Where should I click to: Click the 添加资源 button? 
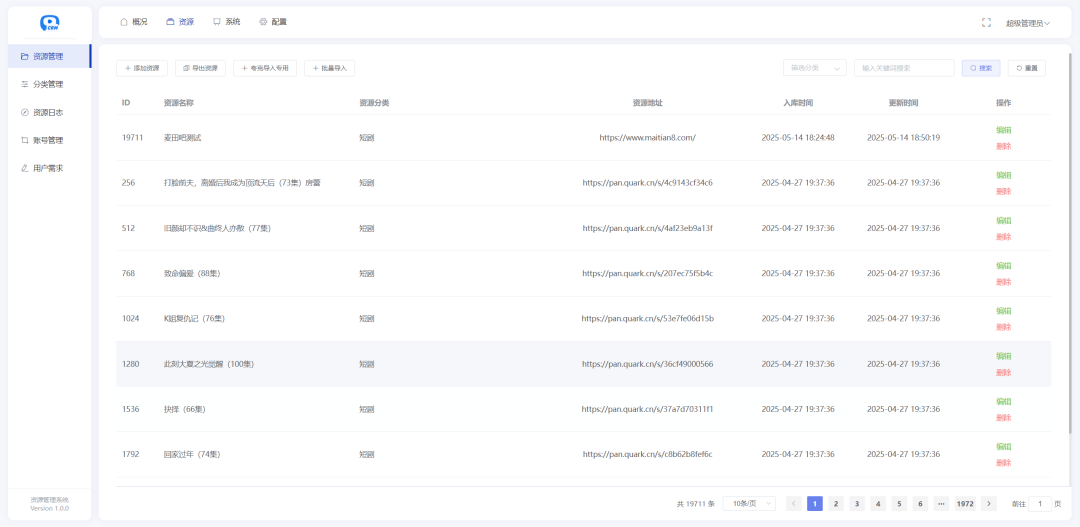click(142, 68)
